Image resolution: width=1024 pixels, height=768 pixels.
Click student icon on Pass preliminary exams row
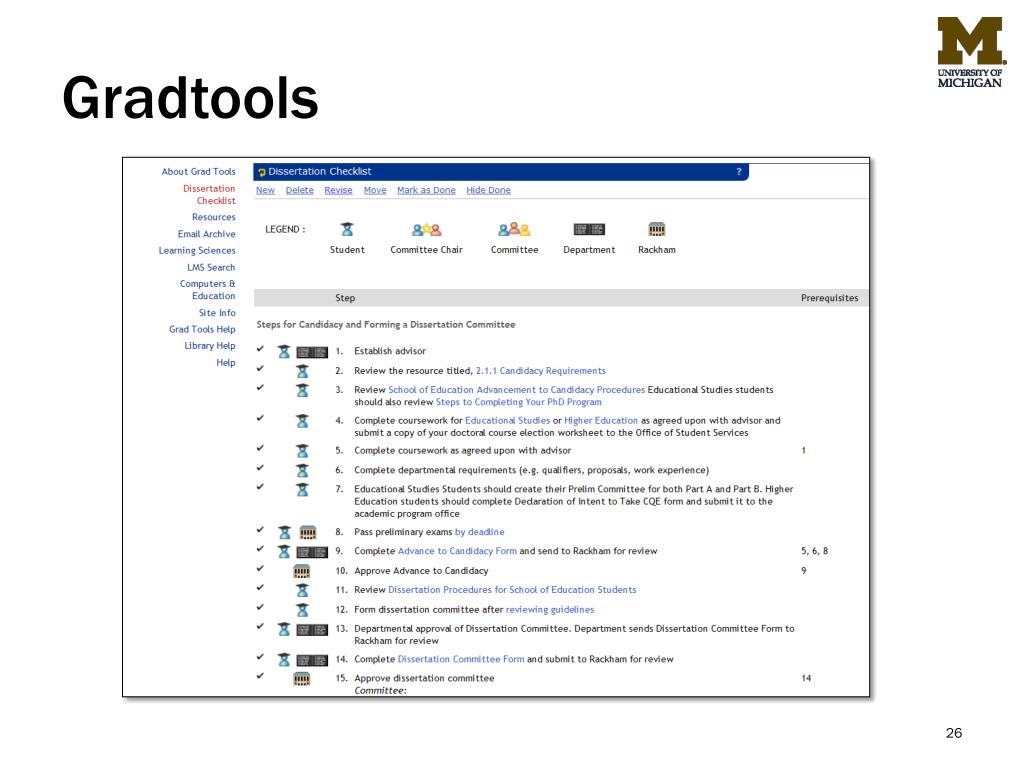tap(284, 533)
